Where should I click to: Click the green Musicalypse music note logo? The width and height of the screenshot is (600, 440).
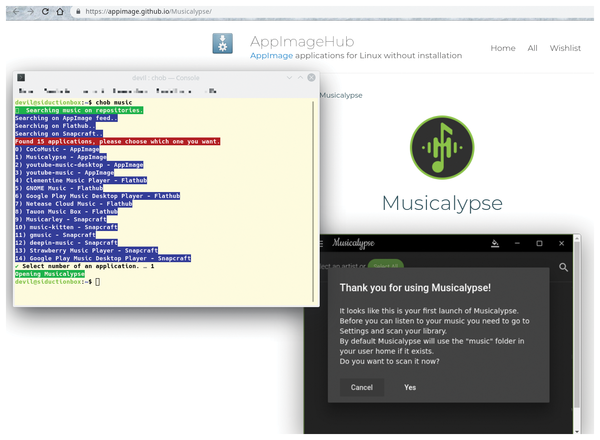tap(442, 147)
